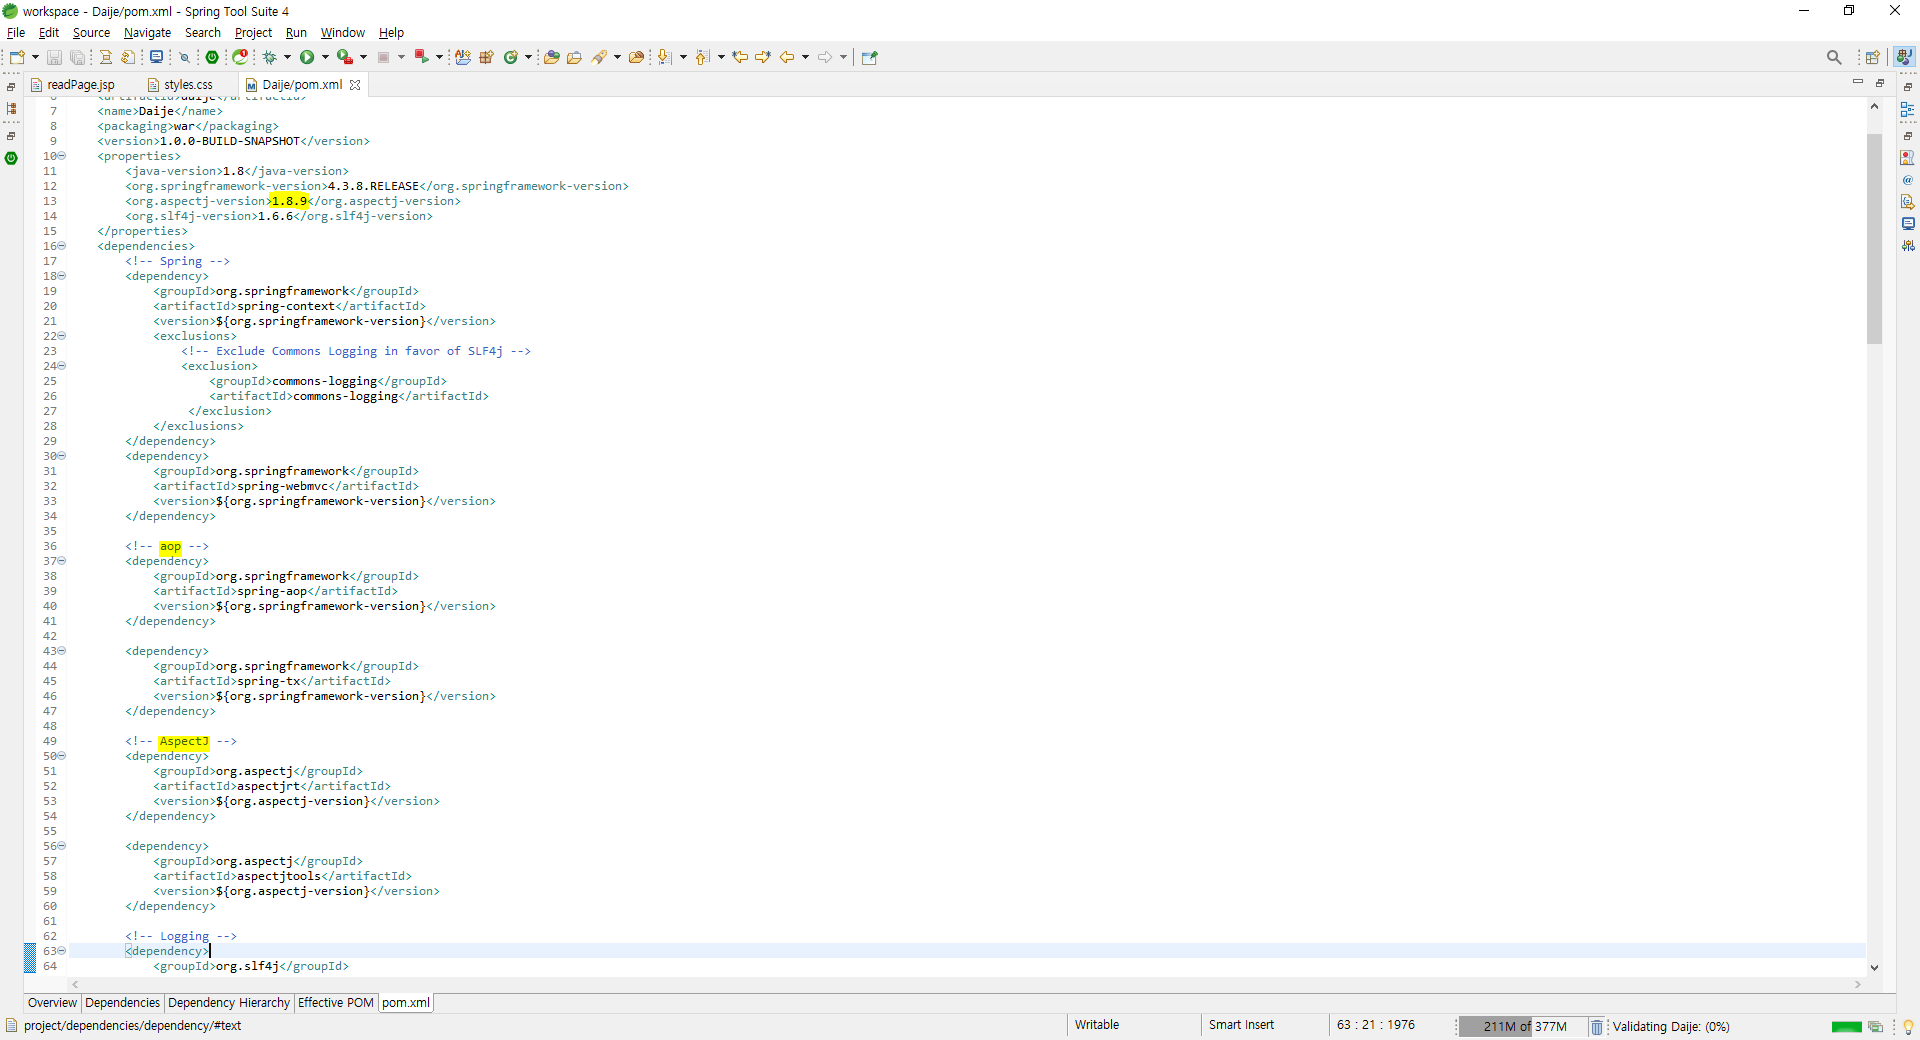Open the File menu
Viewport: 1920px width, 1040px height.
[x=16, y=33]
